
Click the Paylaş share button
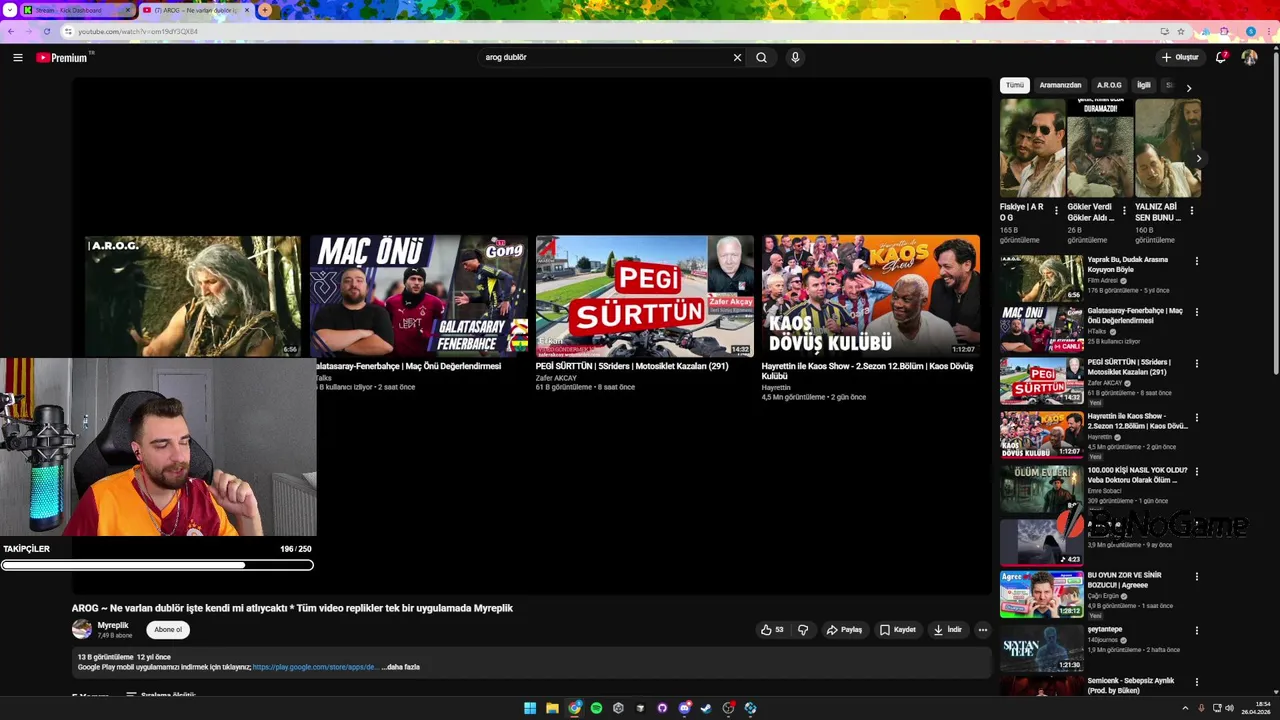(x=844, y=630)
